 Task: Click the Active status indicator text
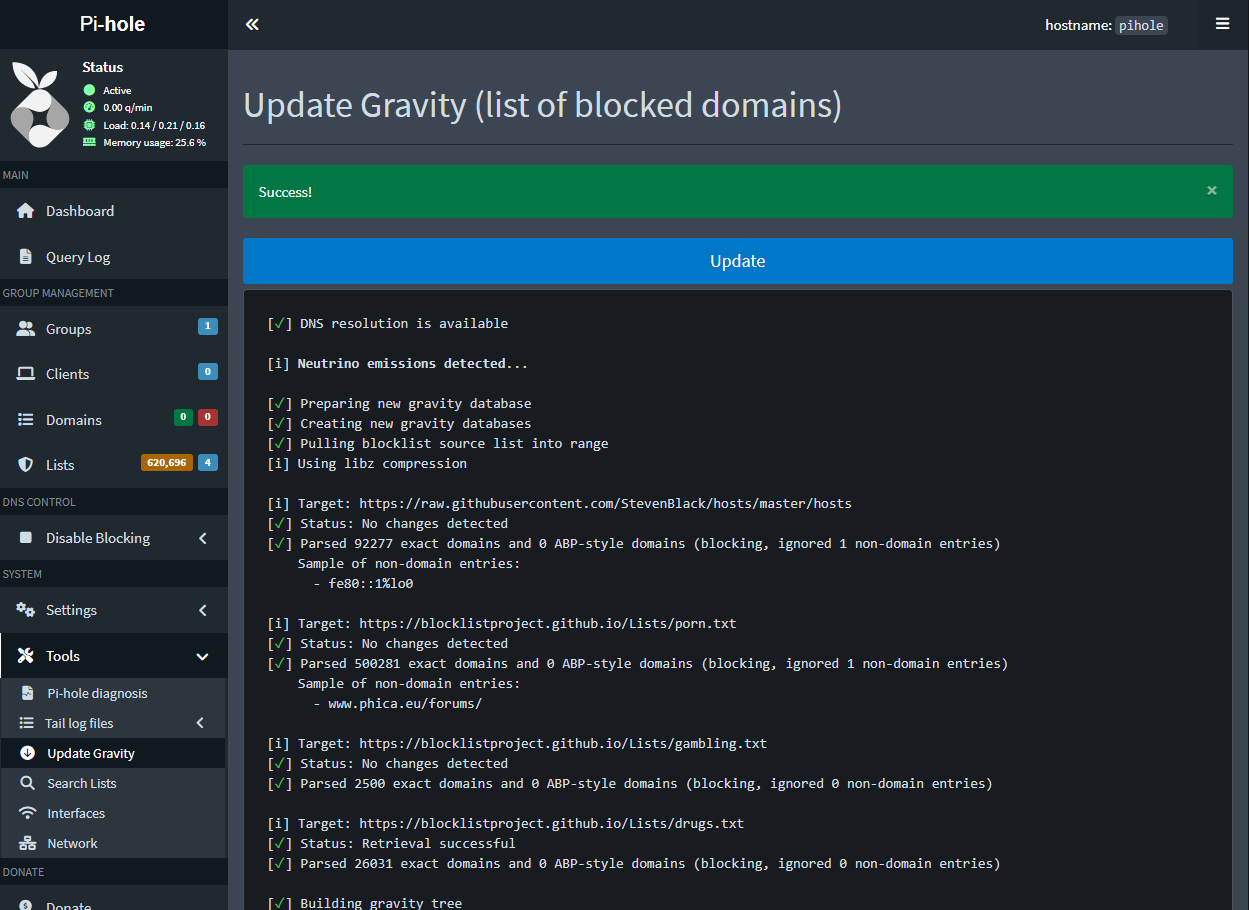tap(117, 91)
